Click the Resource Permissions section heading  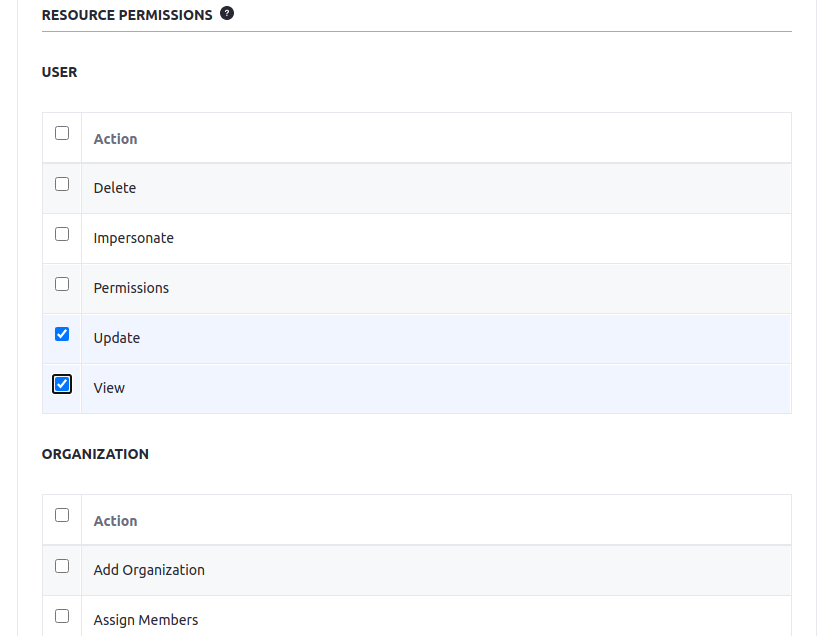coord(127,15)
